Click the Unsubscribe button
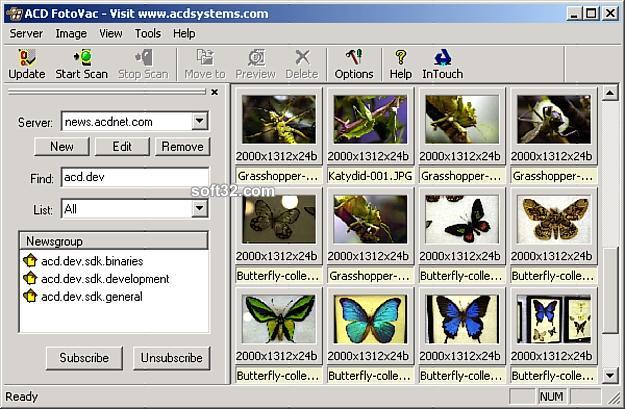The height and width of the screenshot is (409, 625). (172, 358)
